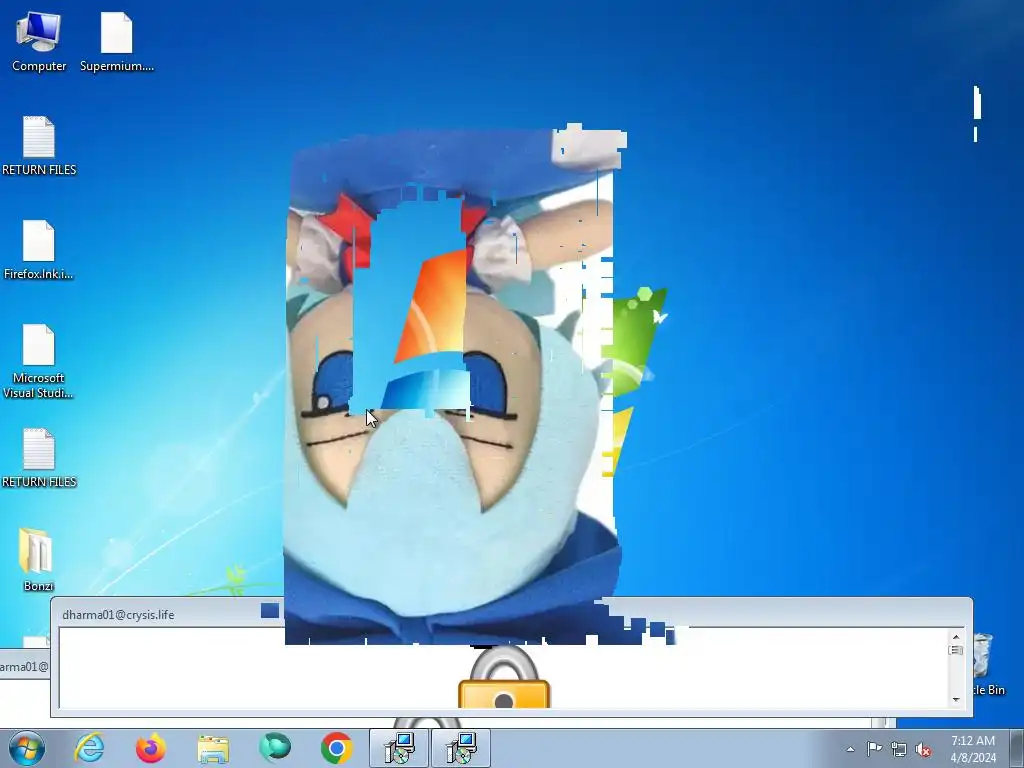Open the network tray icon
The height and width of the screenshot is (768, 1024).
pyautogui.click(x=899, y=750)
